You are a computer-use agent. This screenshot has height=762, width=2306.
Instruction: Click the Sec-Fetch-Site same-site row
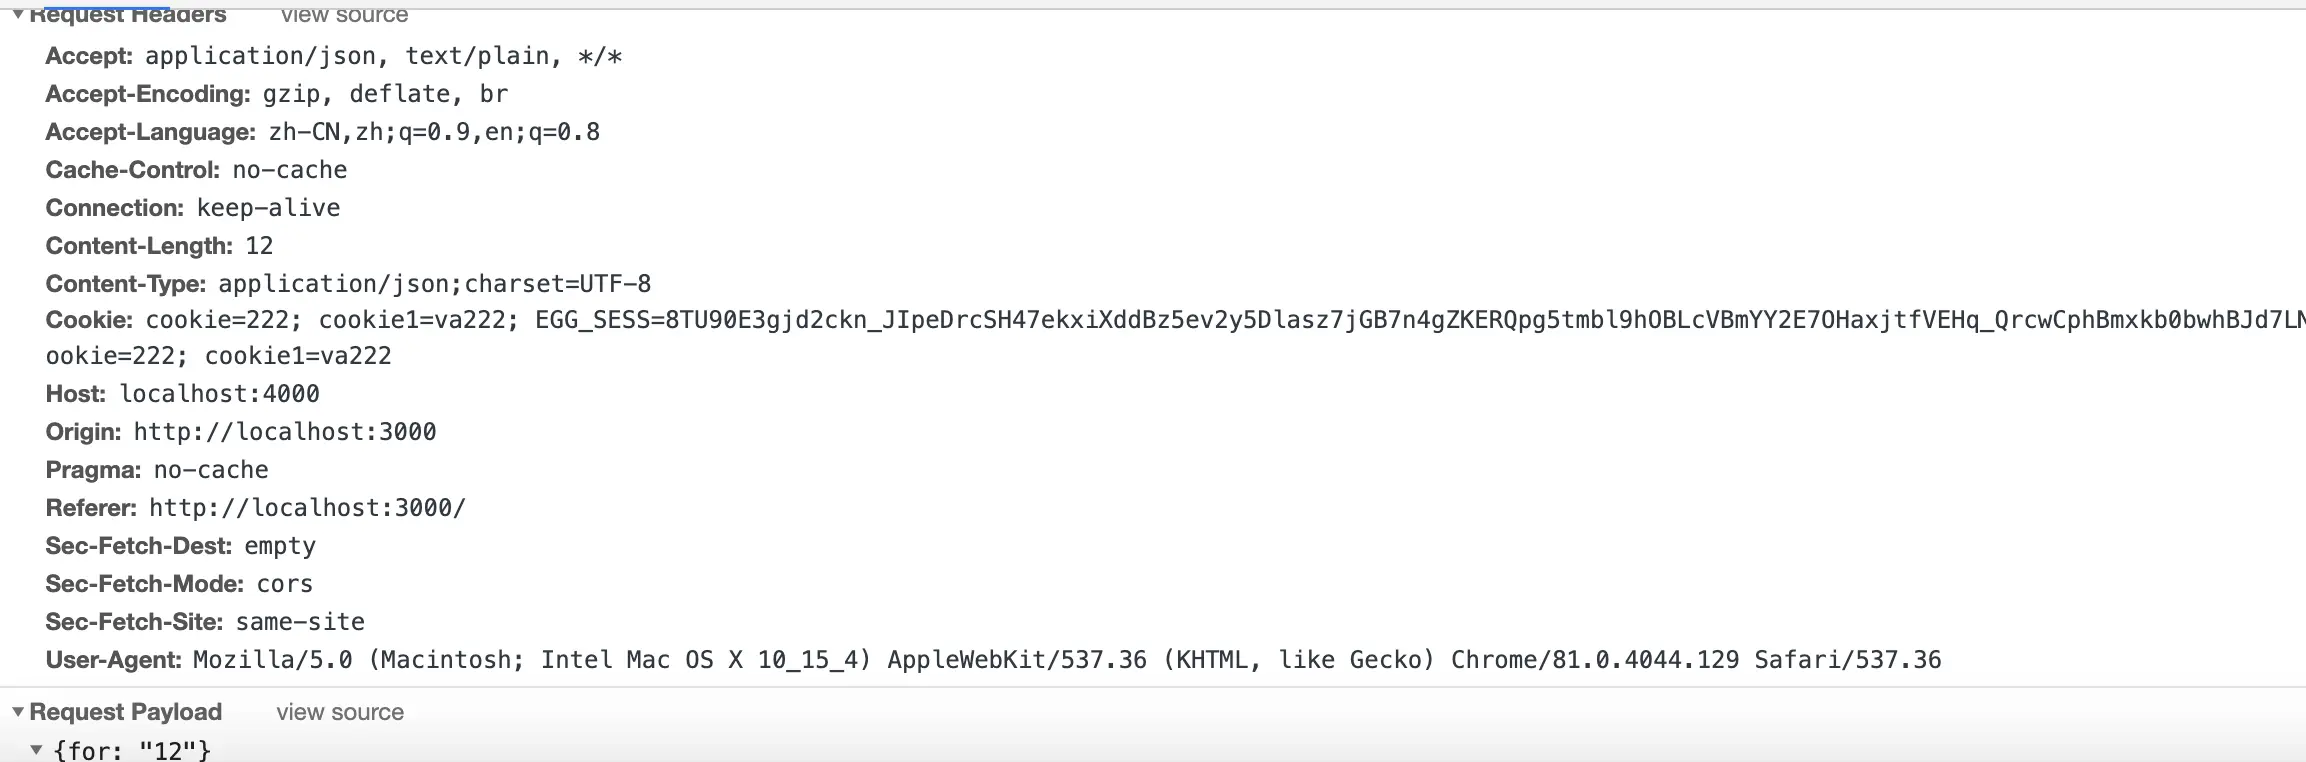[x=204, y=622]
